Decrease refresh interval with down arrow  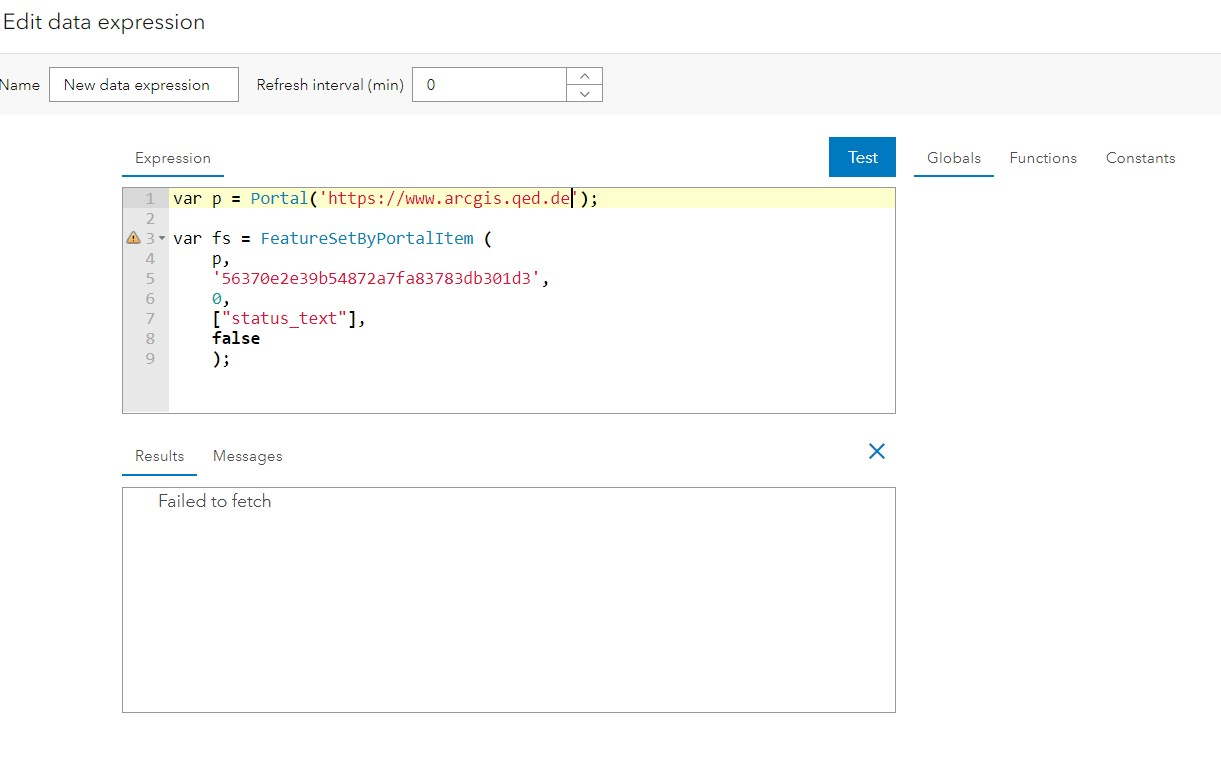coord(584,93)
